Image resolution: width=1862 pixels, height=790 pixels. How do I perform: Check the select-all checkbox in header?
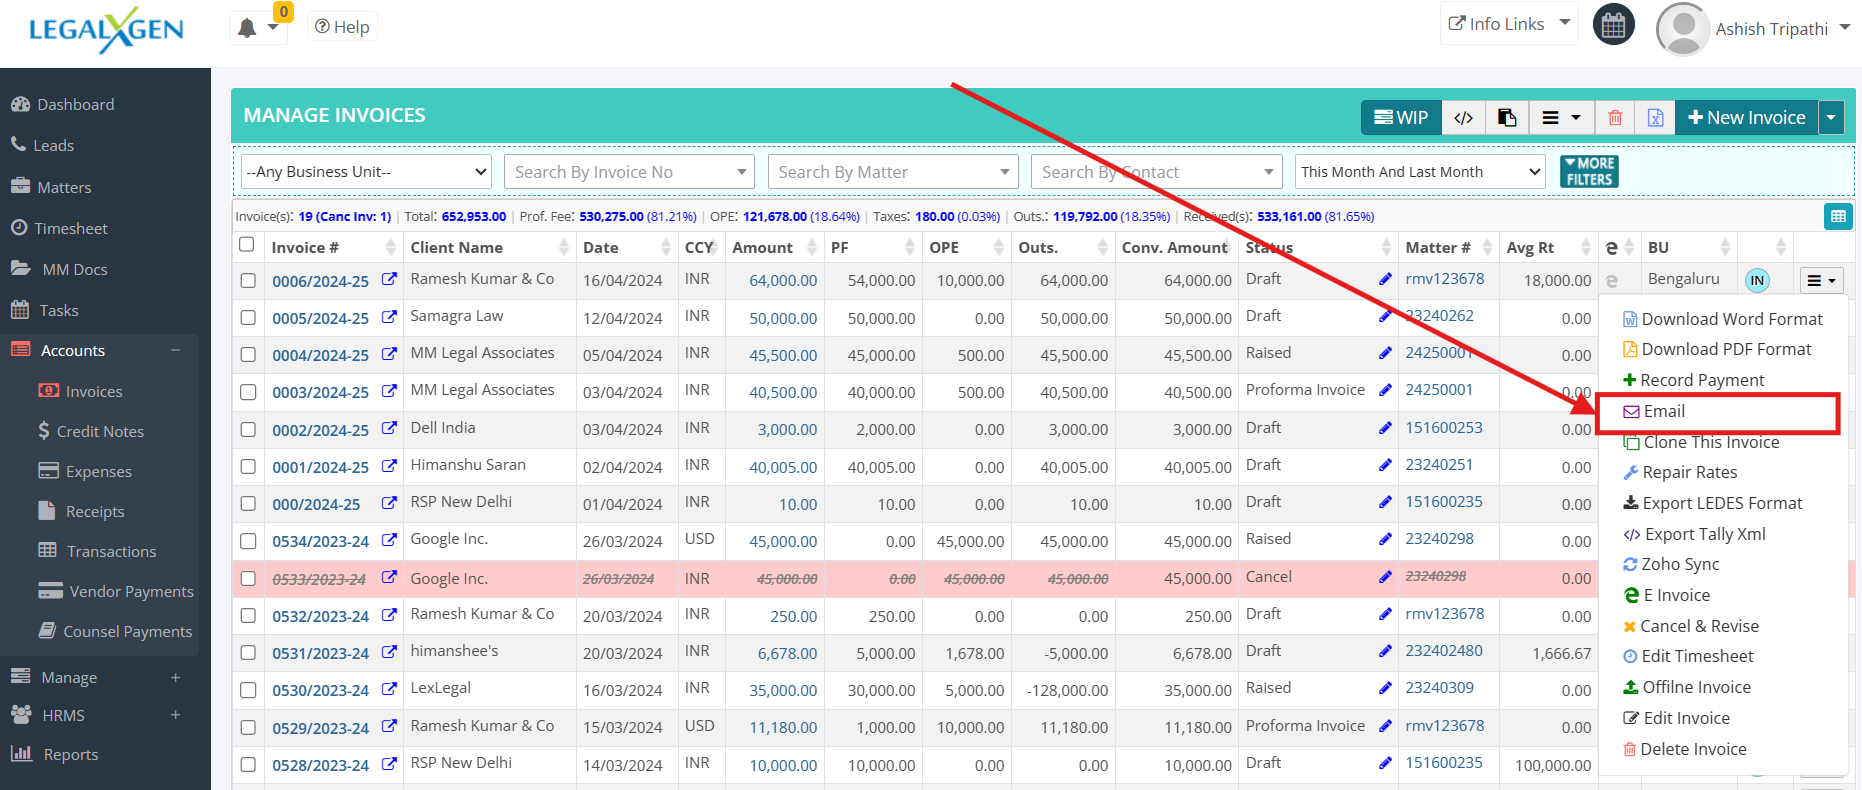coord(247,245)
